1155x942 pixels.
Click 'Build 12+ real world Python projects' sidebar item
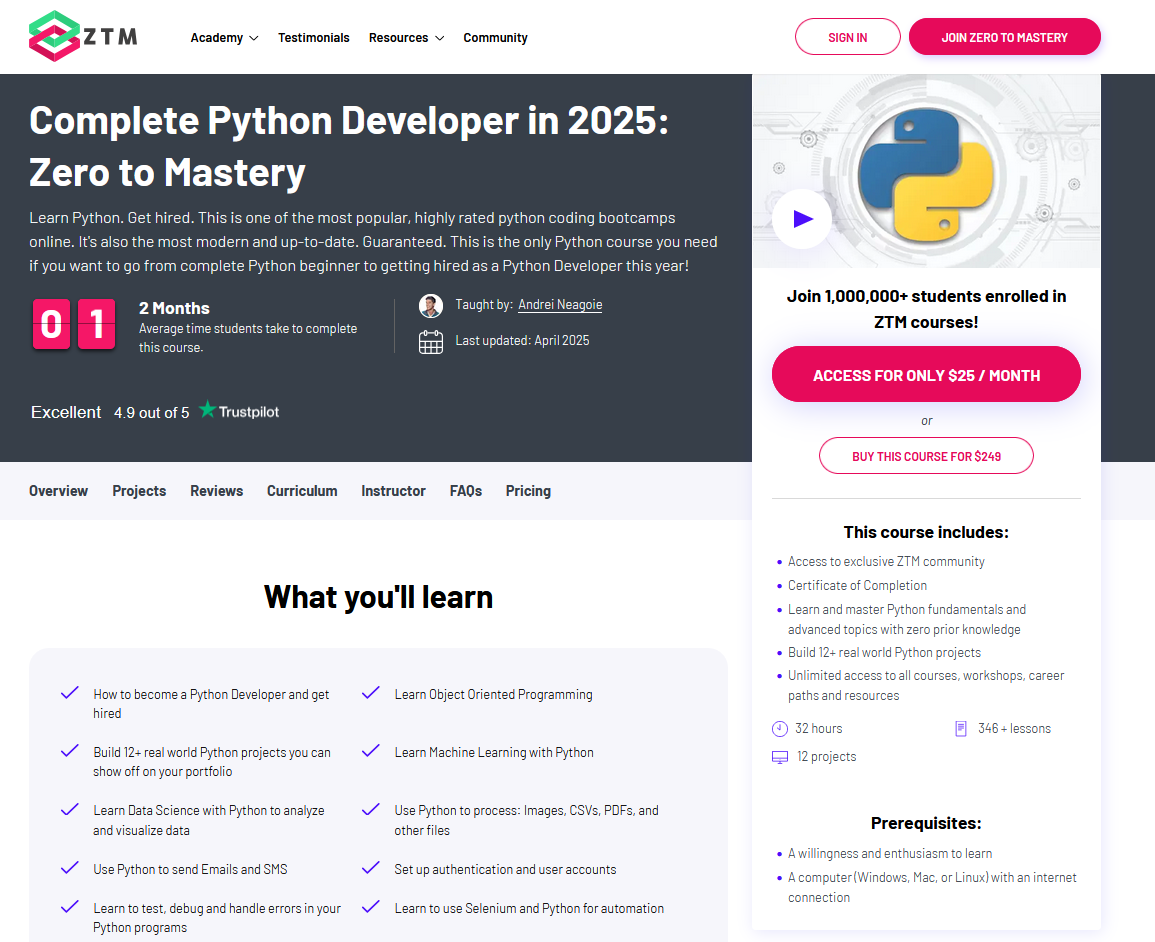point(884,653)
